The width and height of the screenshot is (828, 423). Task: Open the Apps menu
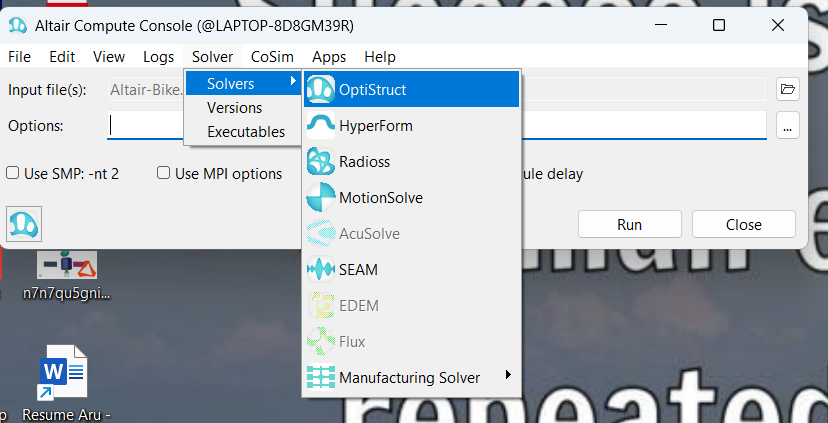click(329, 57)
